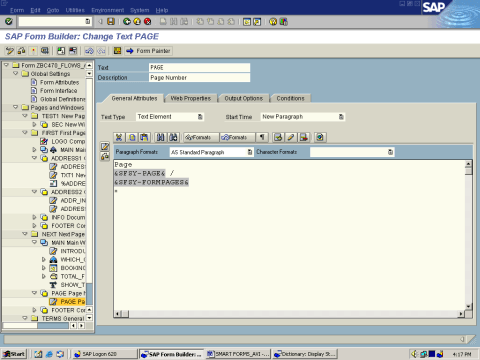Click the Create Shortcut icon
Screen dimensions: 480x360
pyautogui.click(x=257, y=22)
